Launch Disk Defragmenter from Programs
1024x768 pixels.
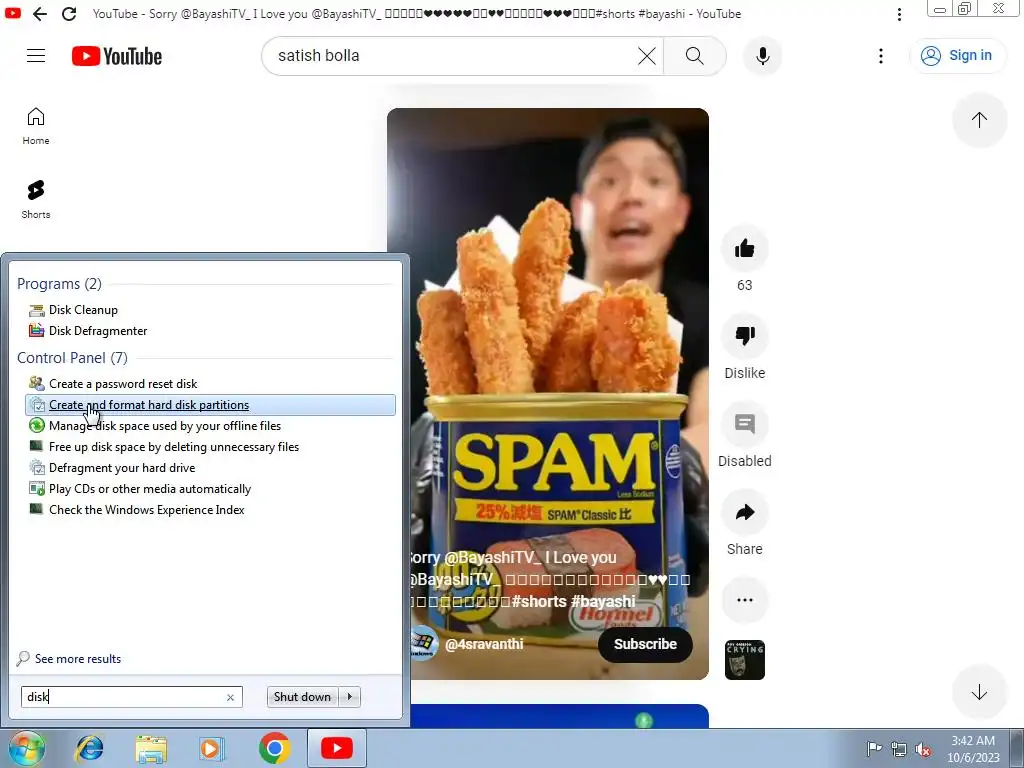(x=98, y=331)
